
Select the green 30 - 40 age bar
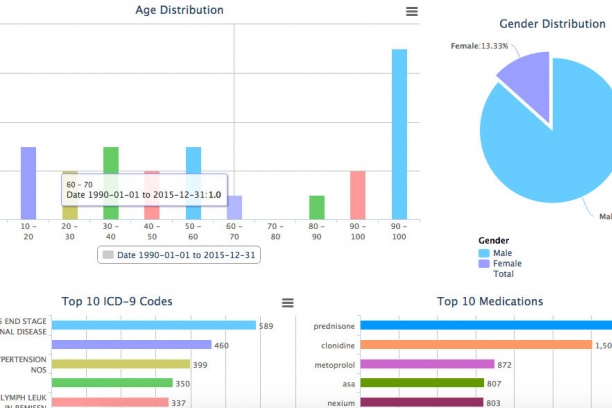pyautogui.click(x=111, y=183)
